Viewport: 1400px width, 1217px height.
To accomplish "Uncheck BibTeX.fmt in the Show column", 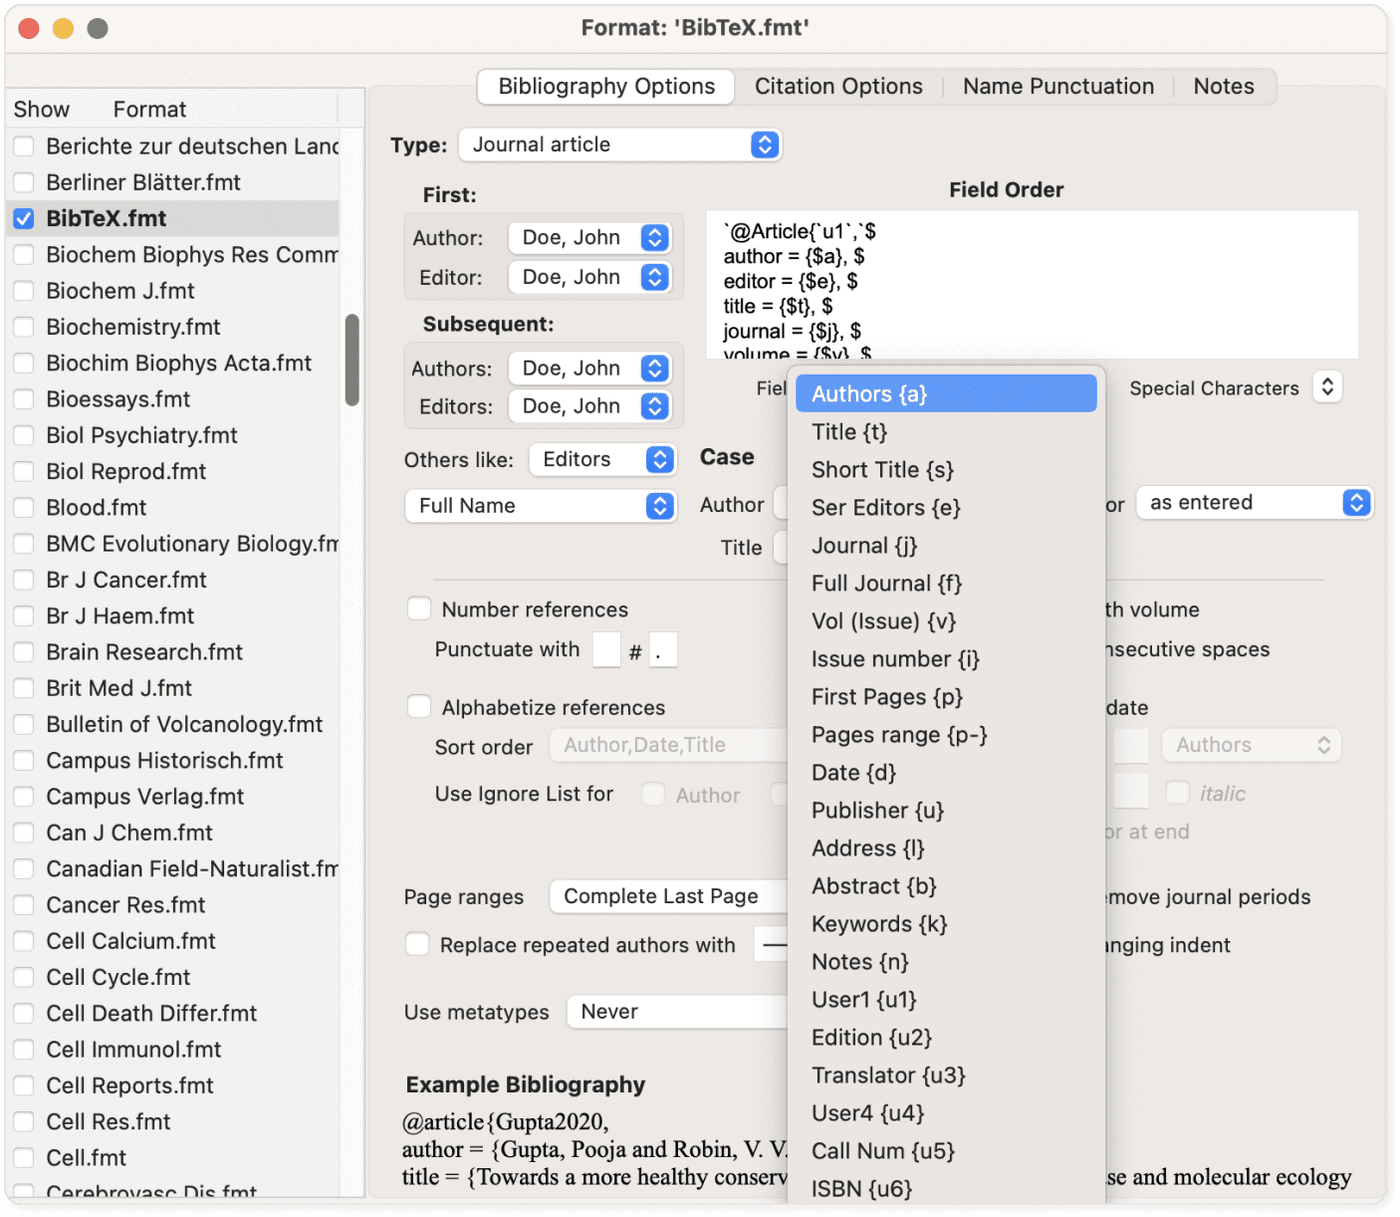I will (x=22, y=218).
